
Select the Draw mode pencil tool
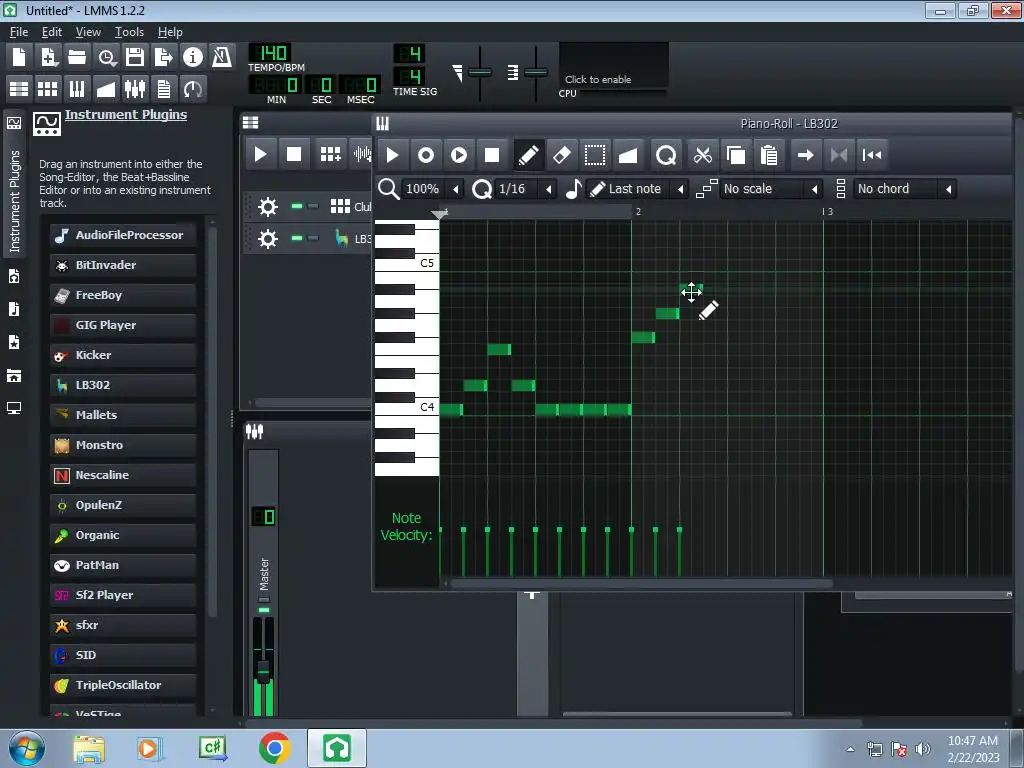528,155
